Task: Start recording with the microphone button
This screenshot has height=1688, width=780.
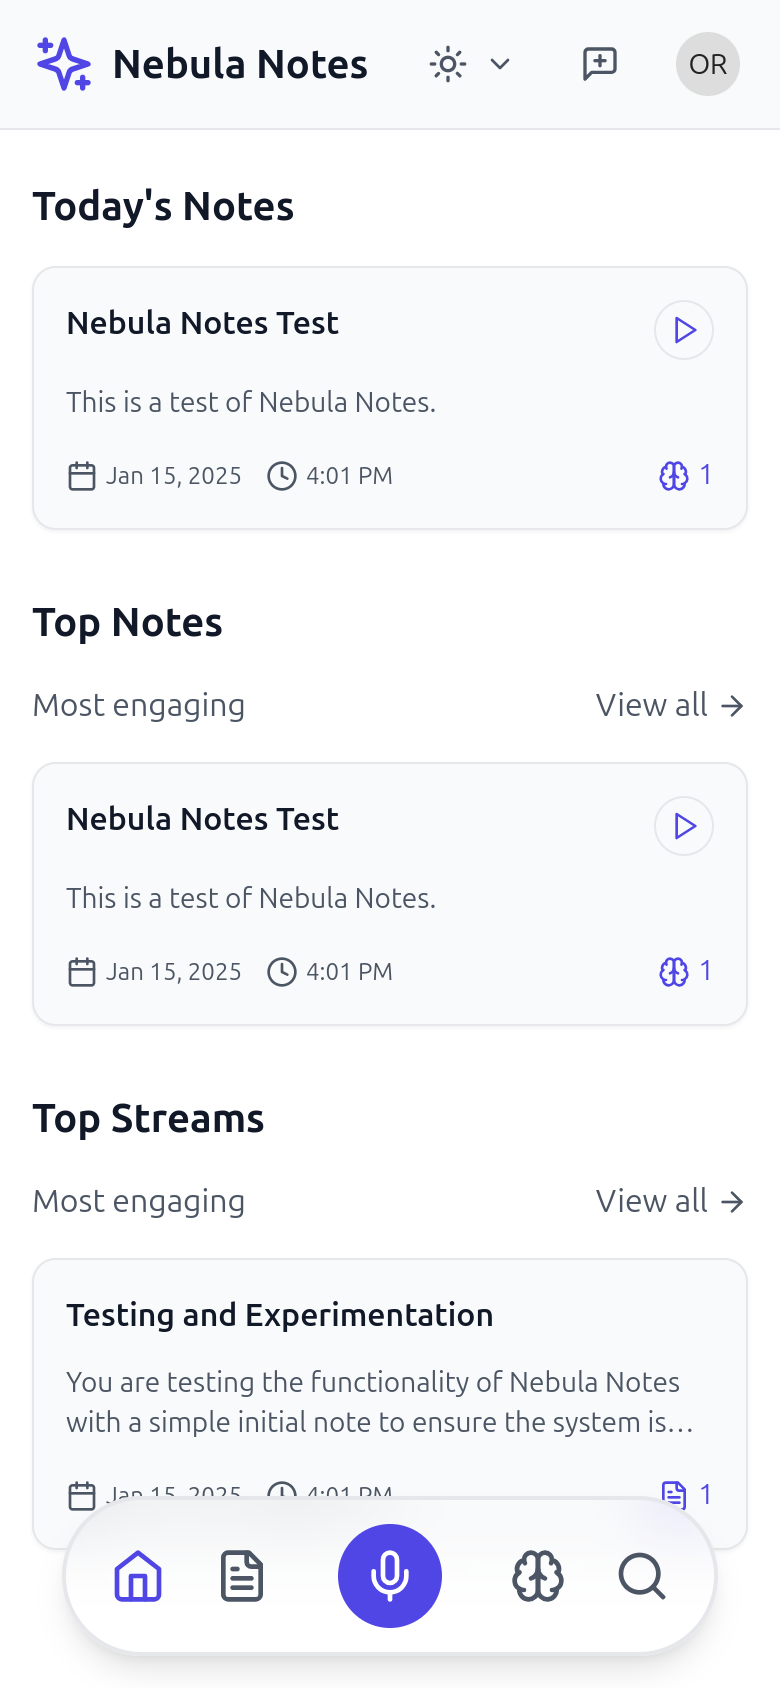Action: click(x=390, y=1576)
